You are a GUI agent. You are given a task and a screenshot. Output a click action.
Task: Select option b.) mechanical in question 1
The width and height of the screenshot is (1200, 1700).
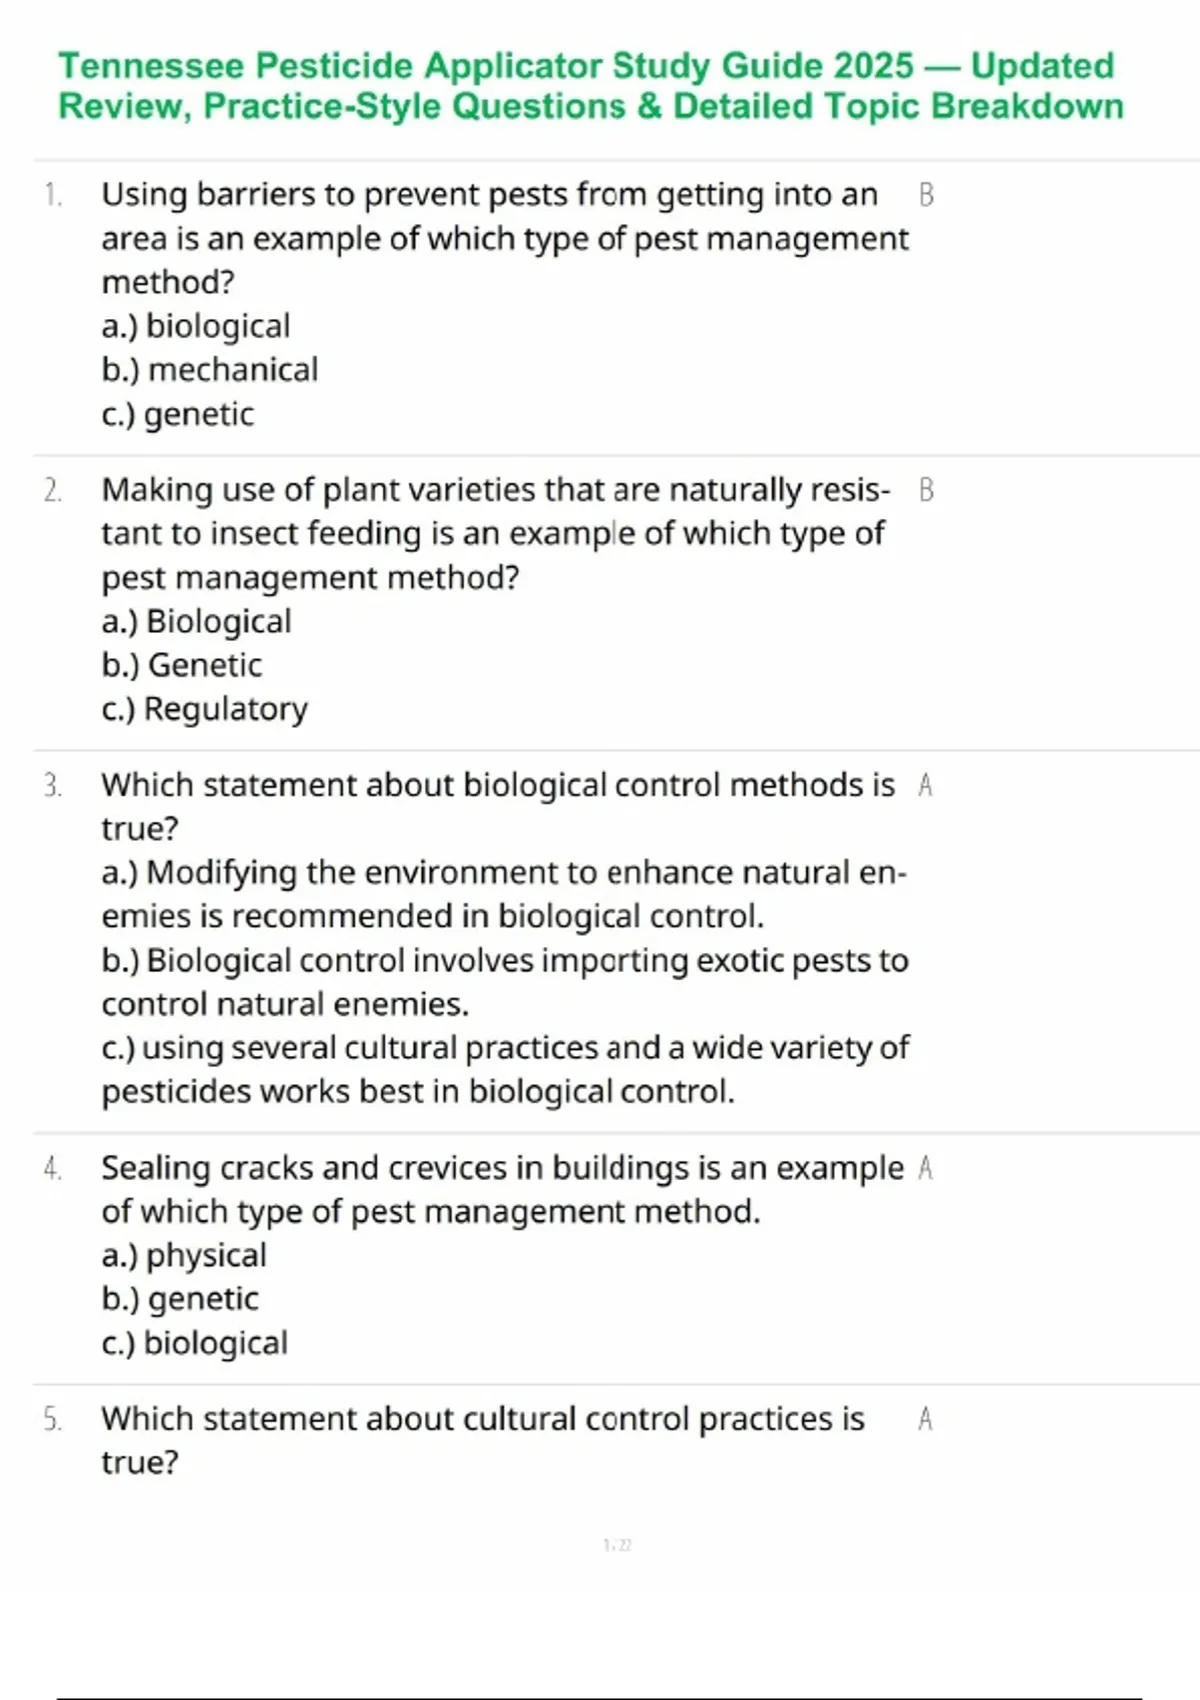(x=210, y=370)
